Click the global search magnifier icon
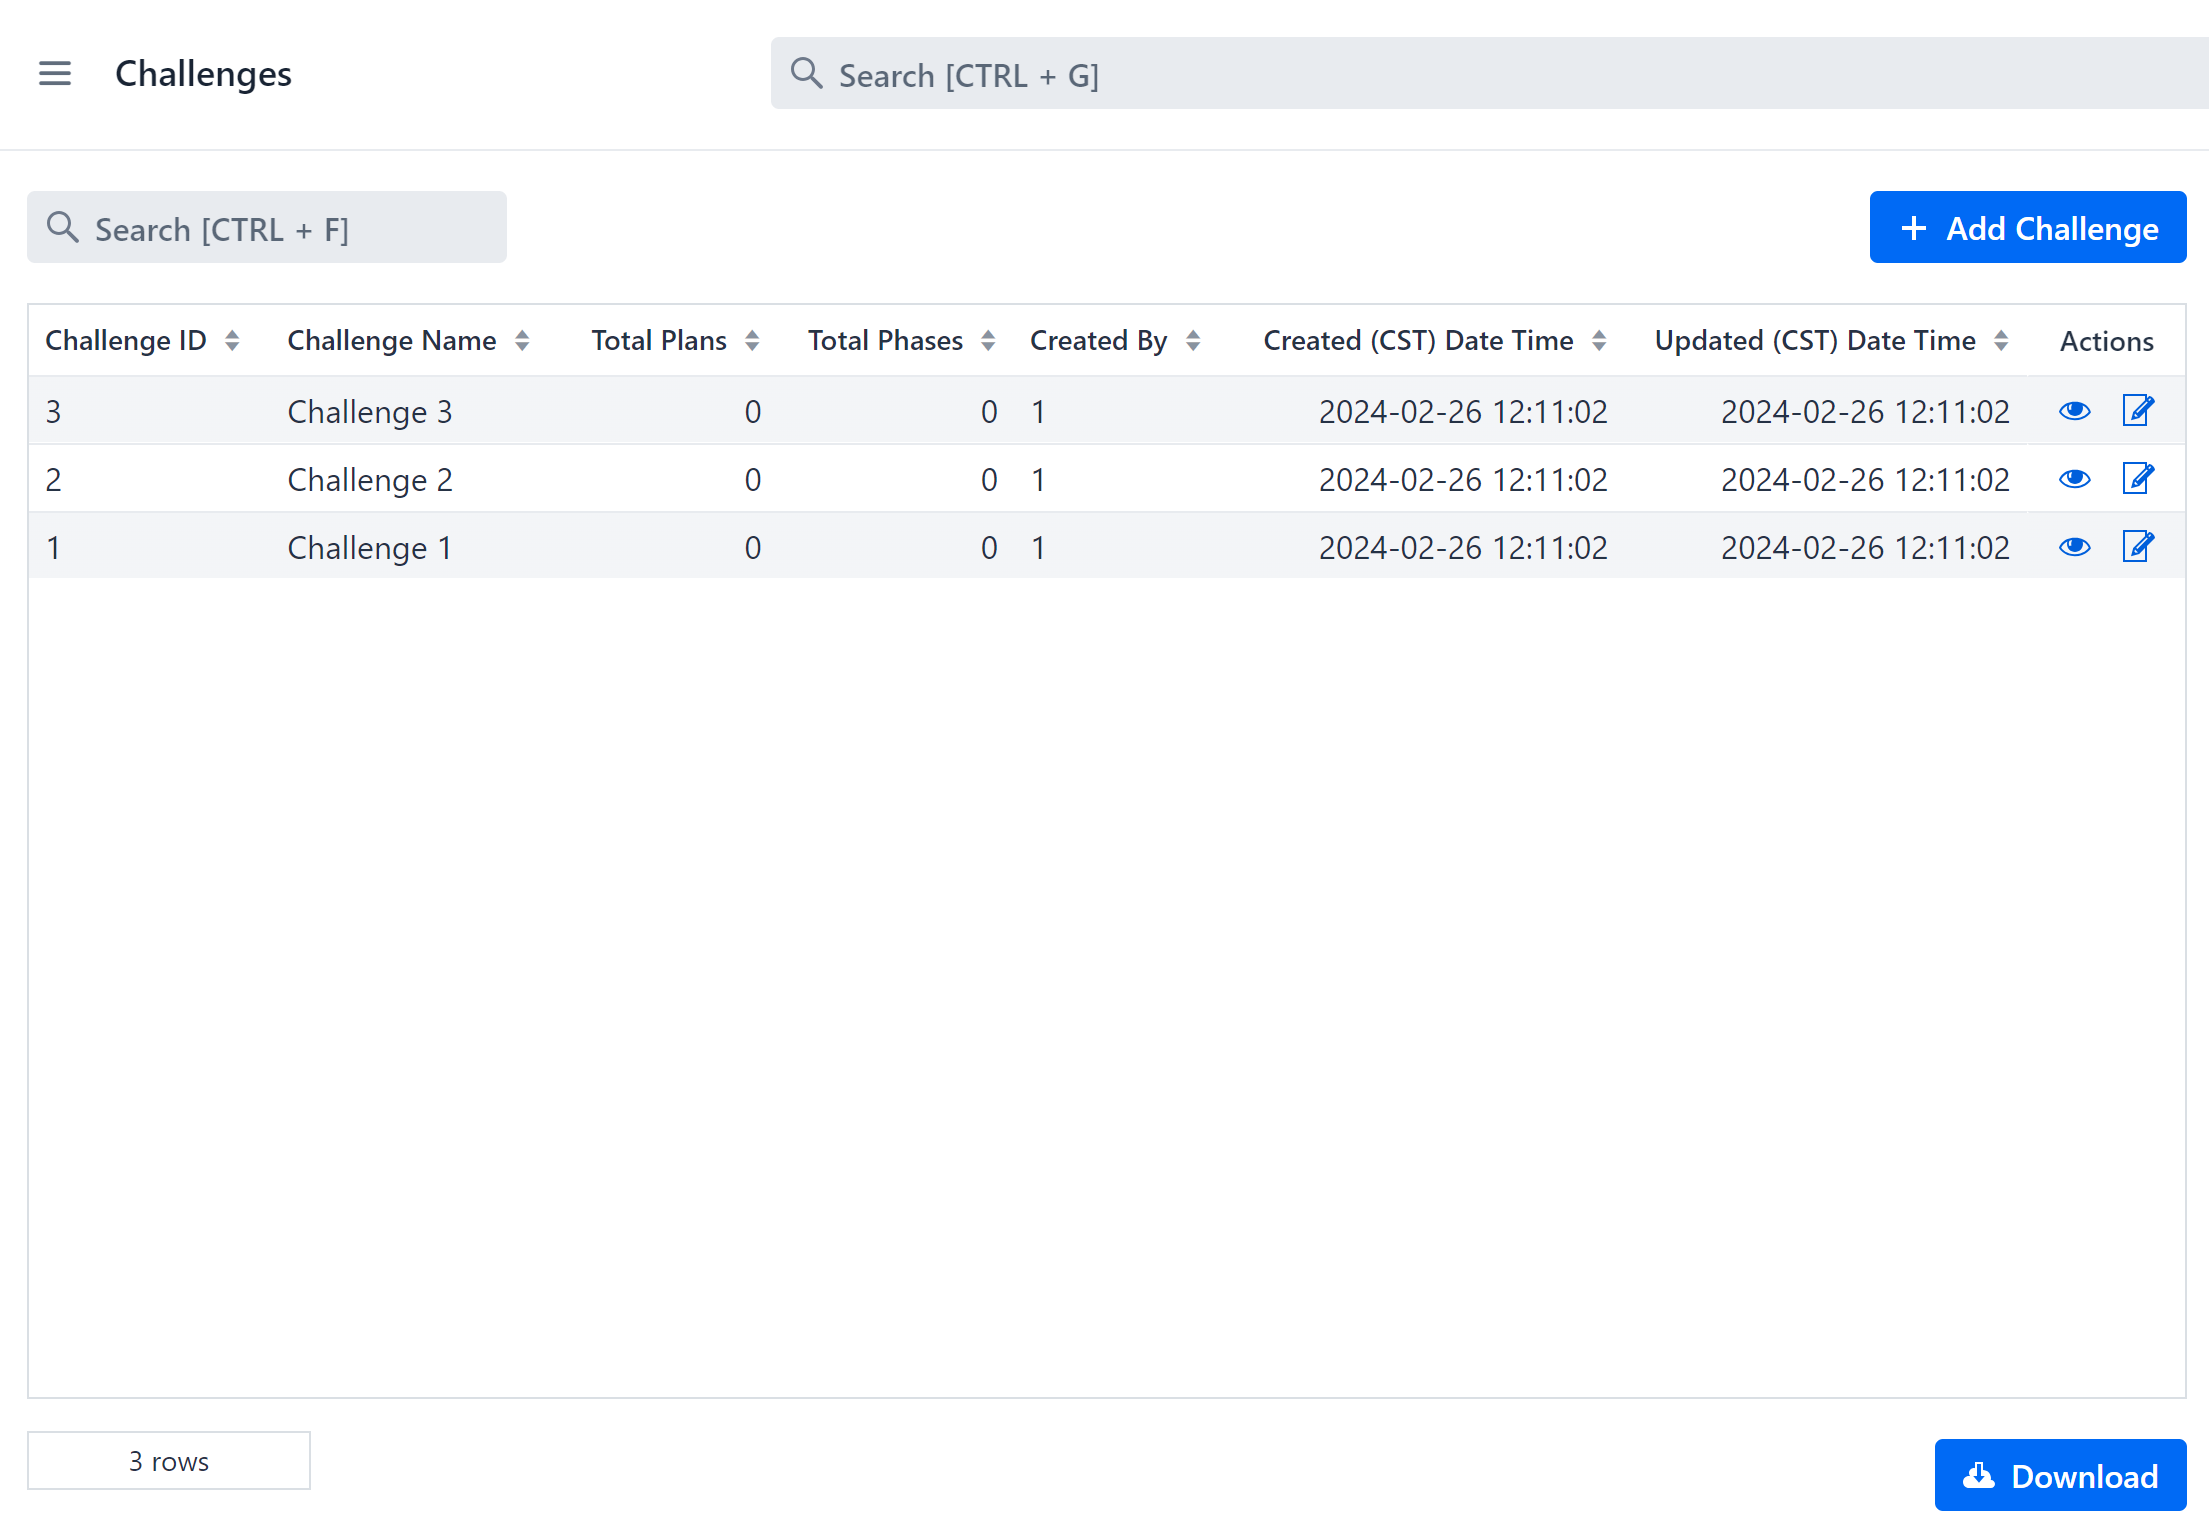The image size is (2209, 1539). click(x=806, y=73)
